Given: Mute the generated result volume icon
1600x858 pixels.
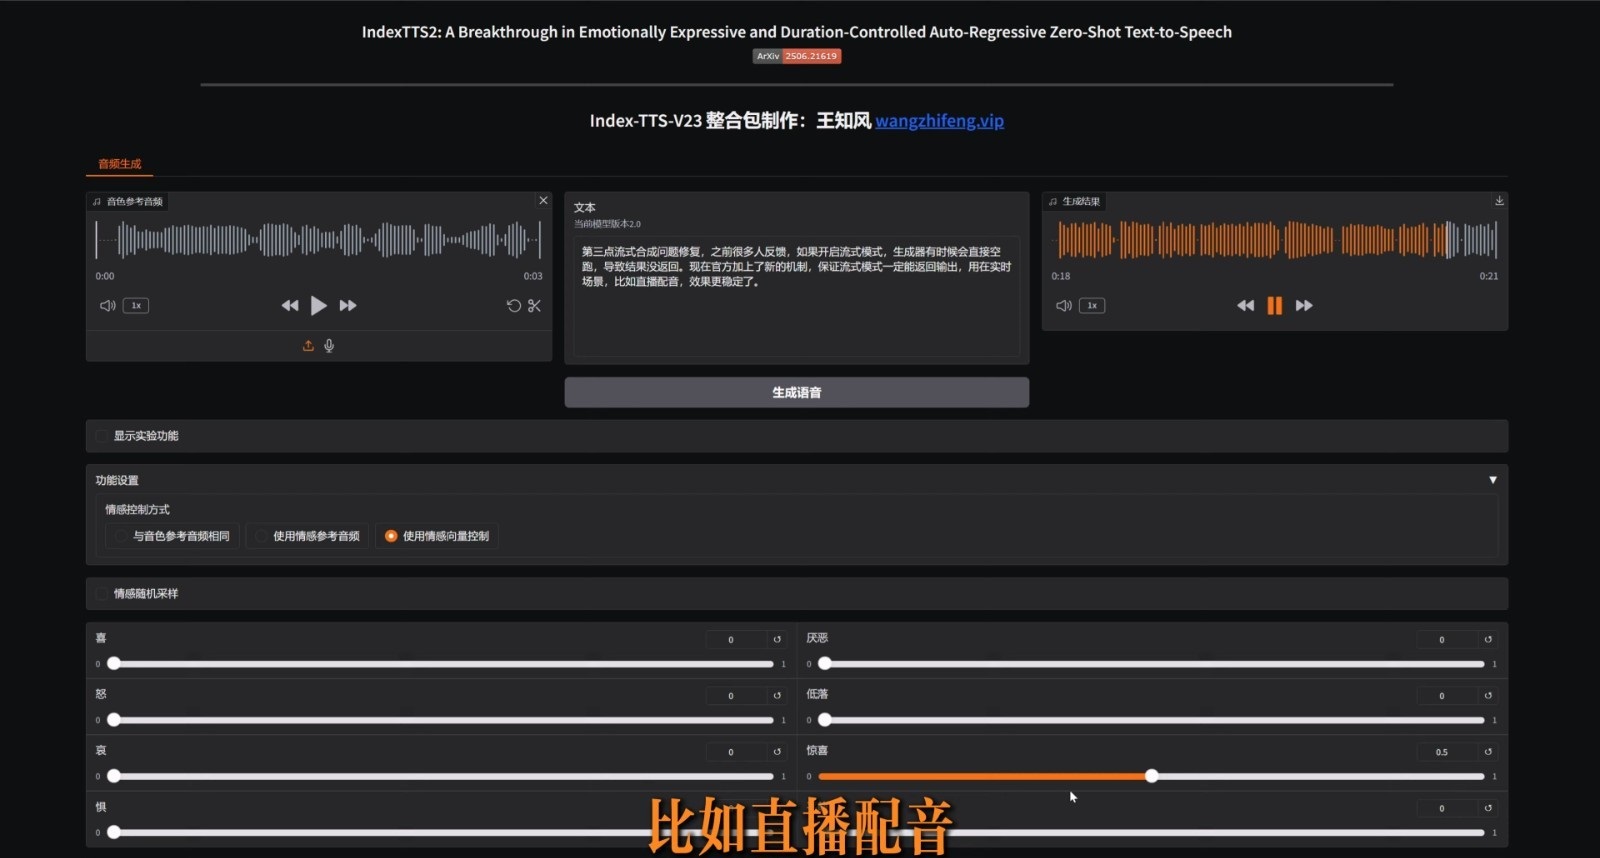Looking at the screenshot, I should pyautogui.click(x=1063, y=306).
